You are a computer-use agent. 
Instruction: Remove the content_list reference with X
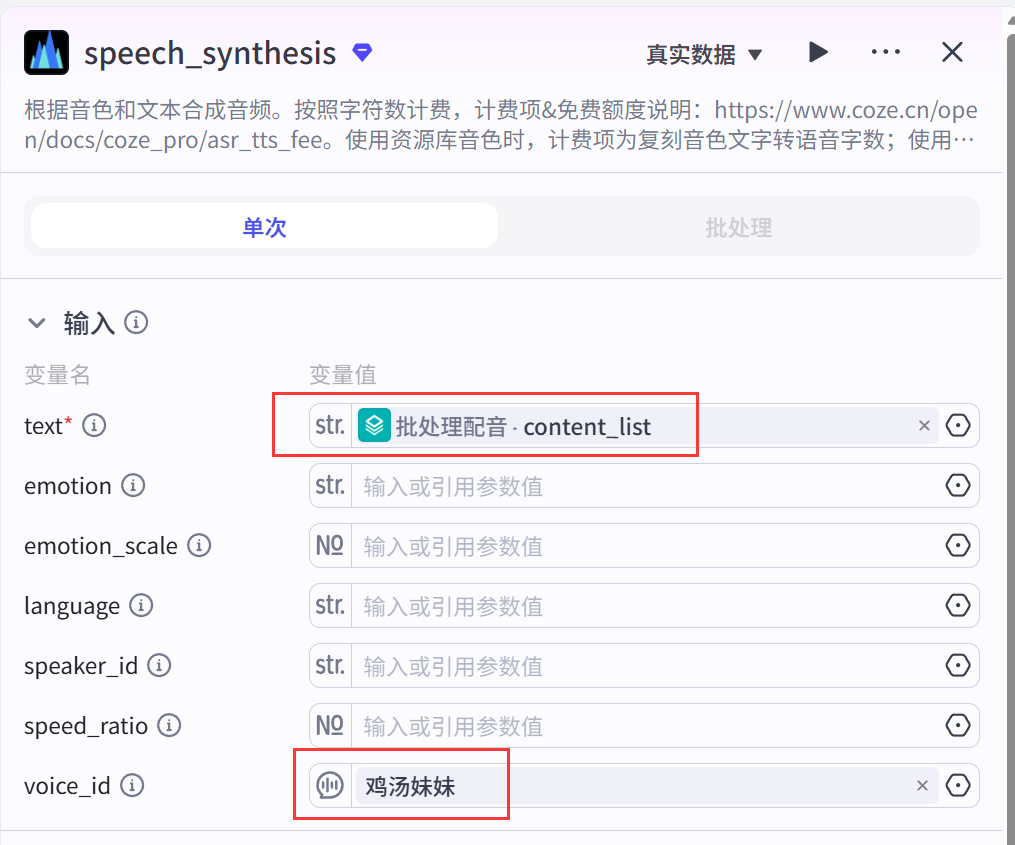pyautogui.click(x=923, y=426)
